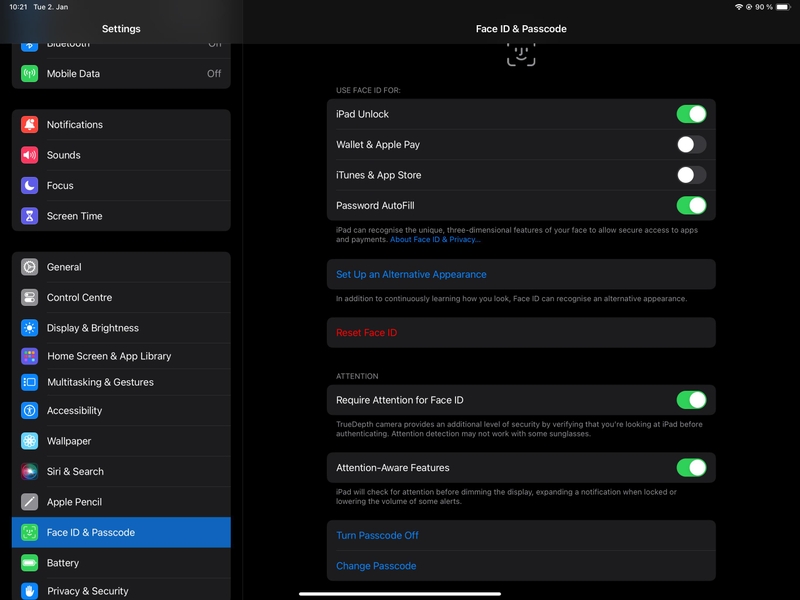Image resolution: width=800 pixels, height=600 pixels.
Task: Tap the Wi-Fi status icon
Action: [738, 7]
